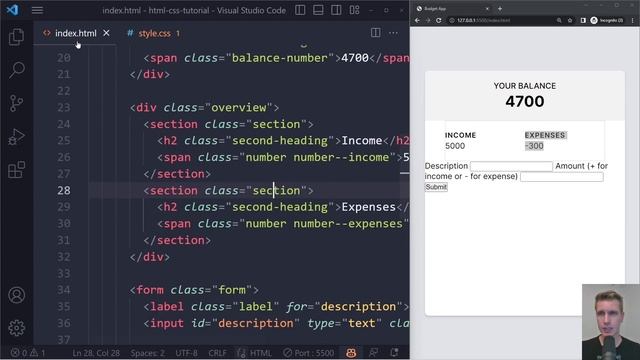Go back in the browser
The image size is (640, 360).
(417, 20)
